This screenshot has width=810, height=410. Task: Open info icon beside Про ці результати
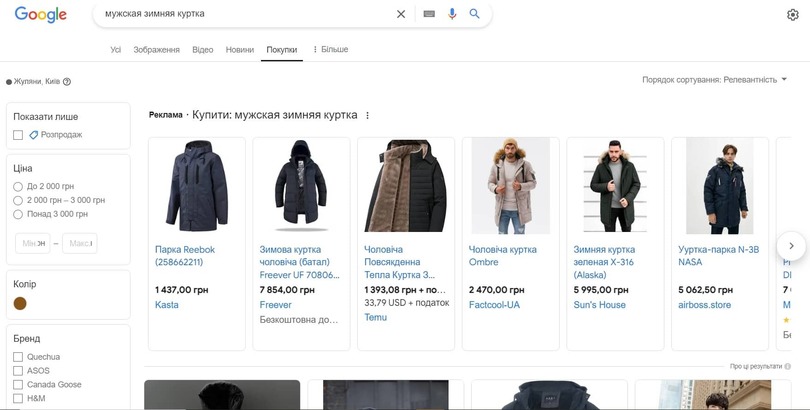pyautogui.click(x=787, y=366)
